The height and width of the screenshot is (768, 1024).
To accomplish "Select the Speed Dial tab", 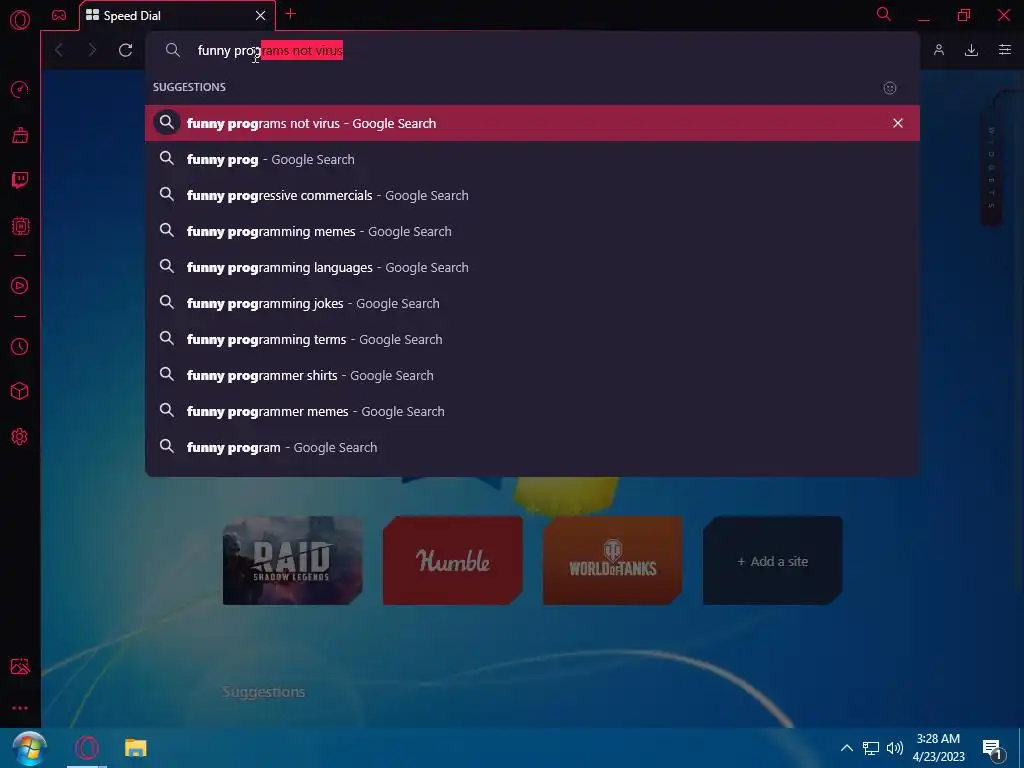I will pos(178,16).
